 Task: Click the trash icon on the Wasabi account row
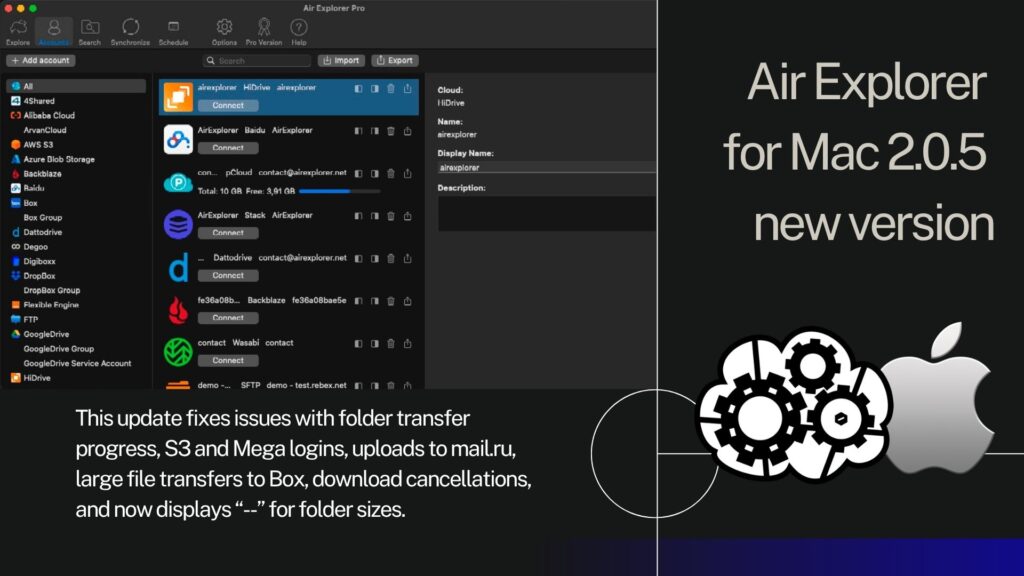click(391, 343)
